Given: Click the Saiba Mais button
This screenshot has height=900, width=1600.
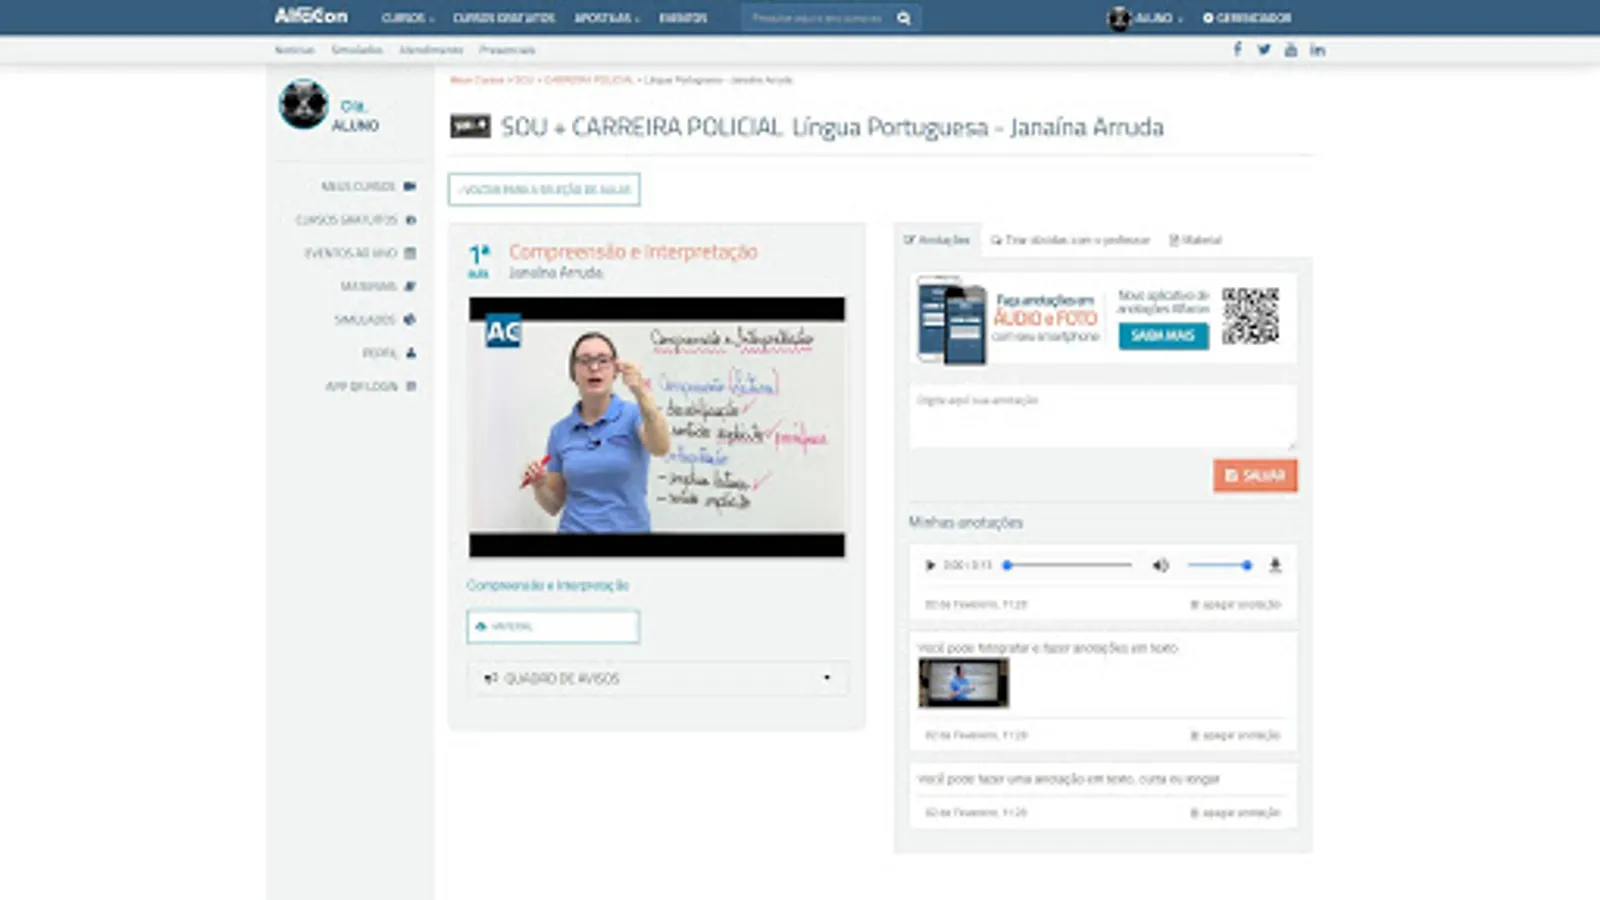Looking at the screenshot, I should 1163,336.
